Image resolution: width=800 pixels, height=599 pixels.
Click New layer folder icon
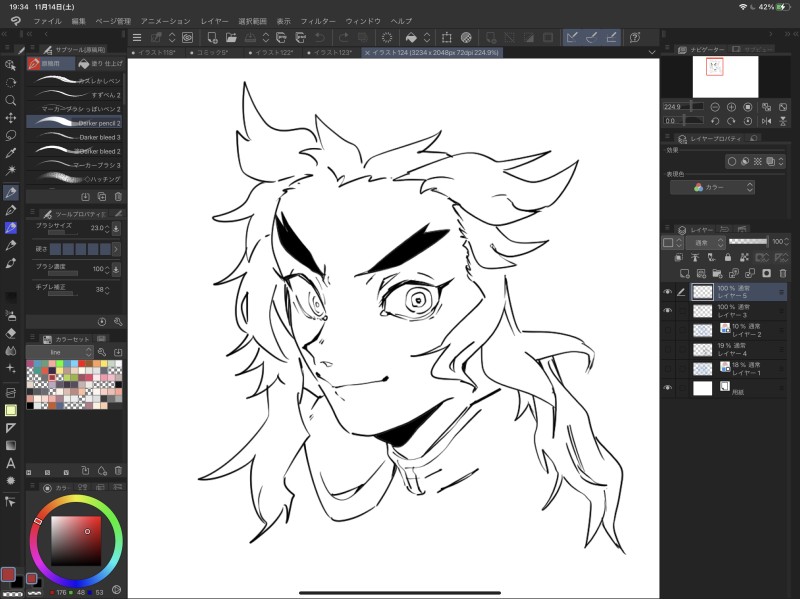tap(717, 273)
